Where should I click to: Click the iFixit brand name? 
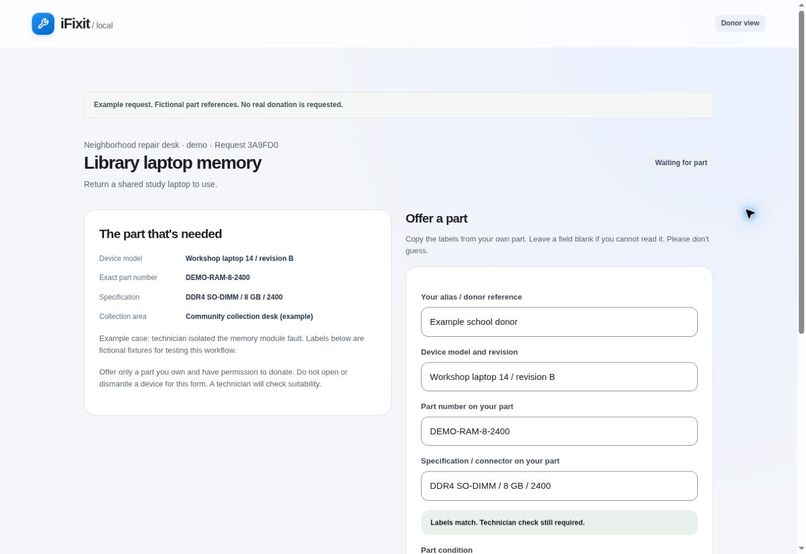pos(75,24)
